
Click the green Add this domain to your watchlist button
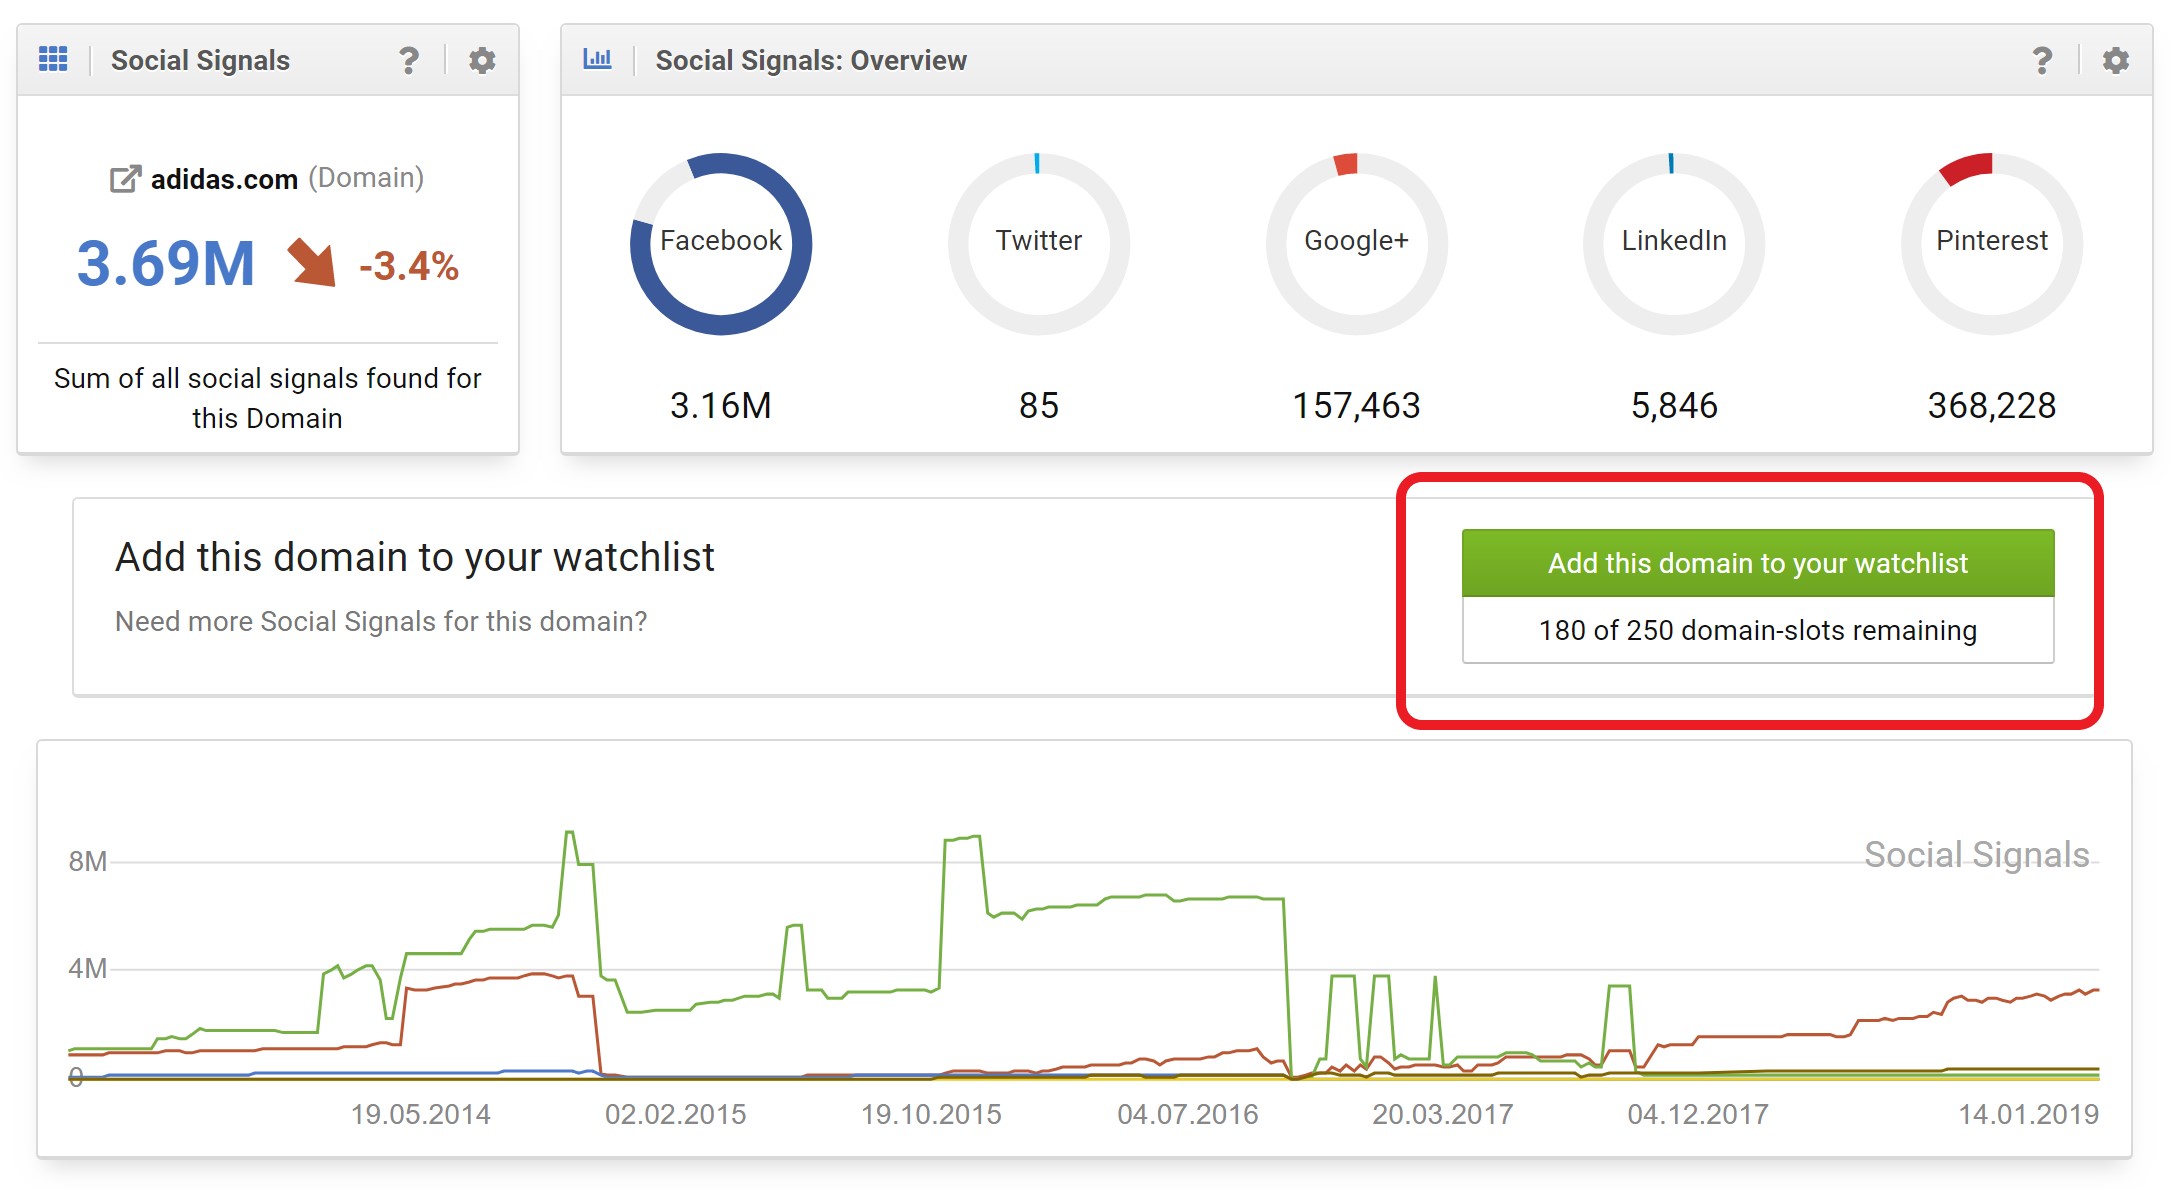coord(1758,563)
